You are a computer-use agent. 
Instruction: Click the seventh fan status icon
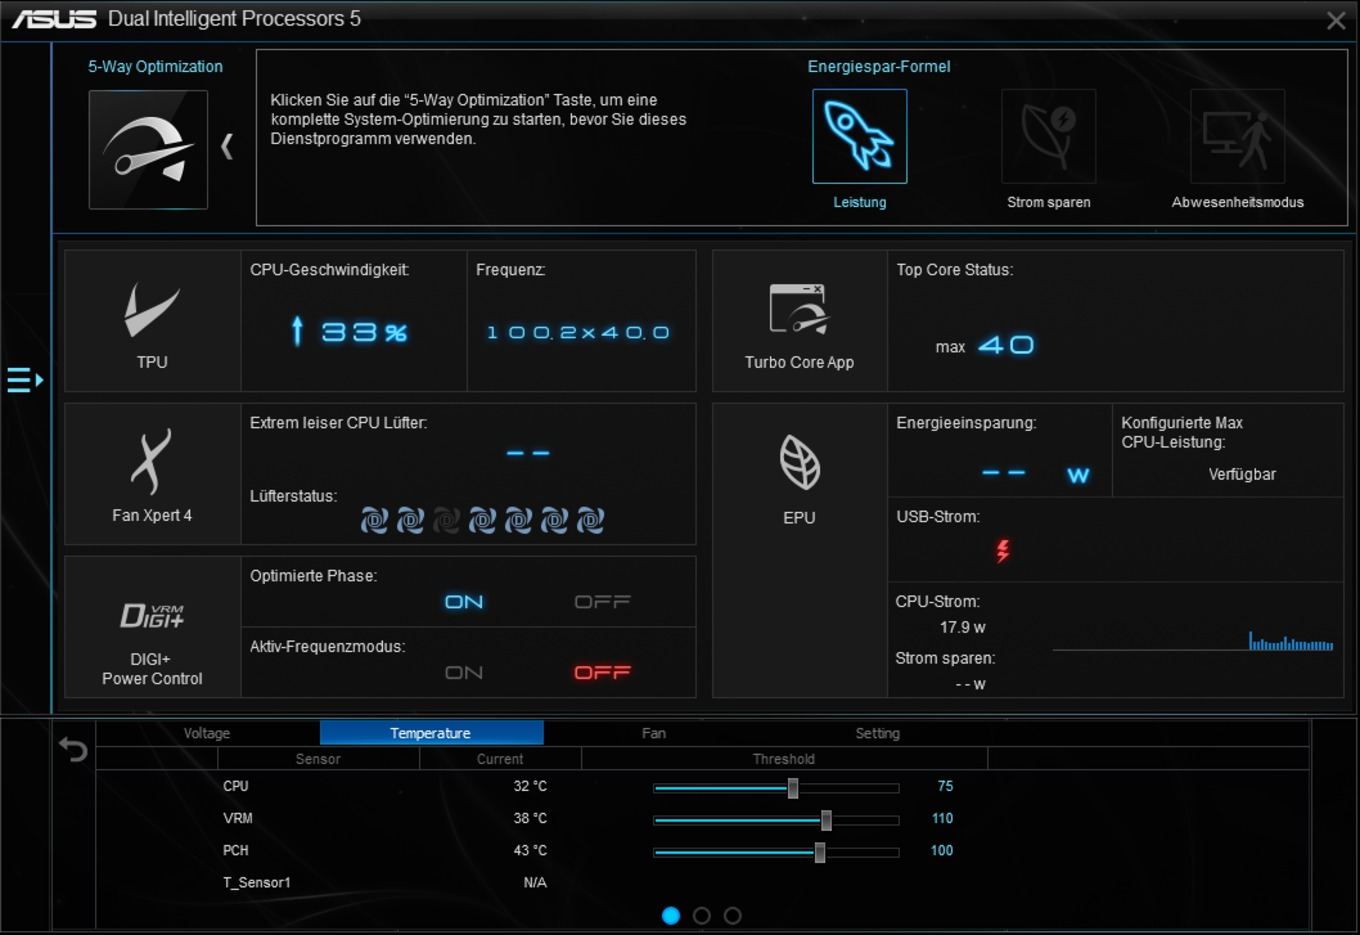590,520
